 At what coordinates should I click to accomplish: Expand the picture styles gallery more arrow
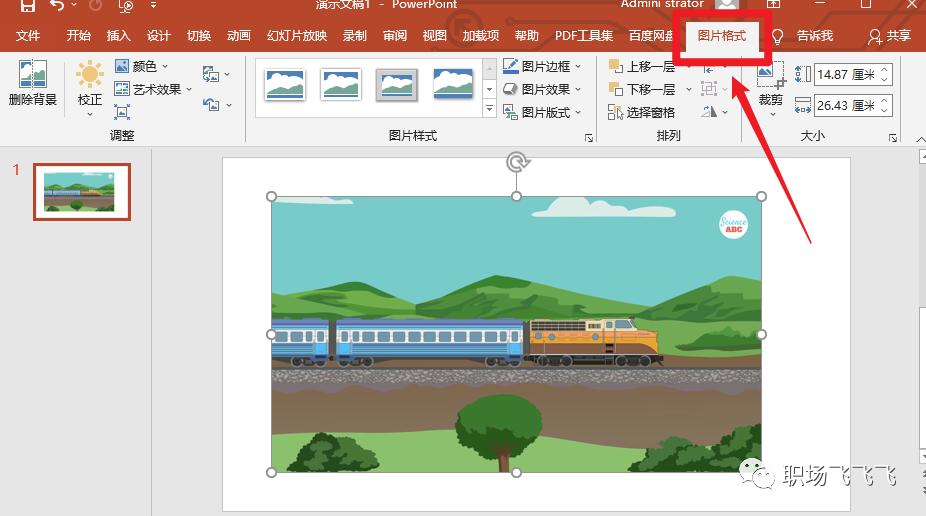coord(489,110)
